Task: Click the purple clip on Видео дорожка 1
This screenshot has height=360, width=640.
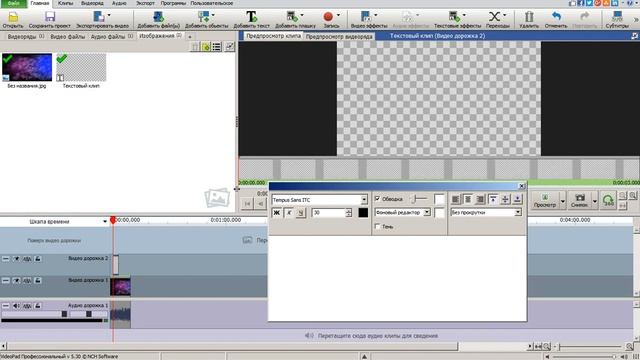Action: point(120,287)
